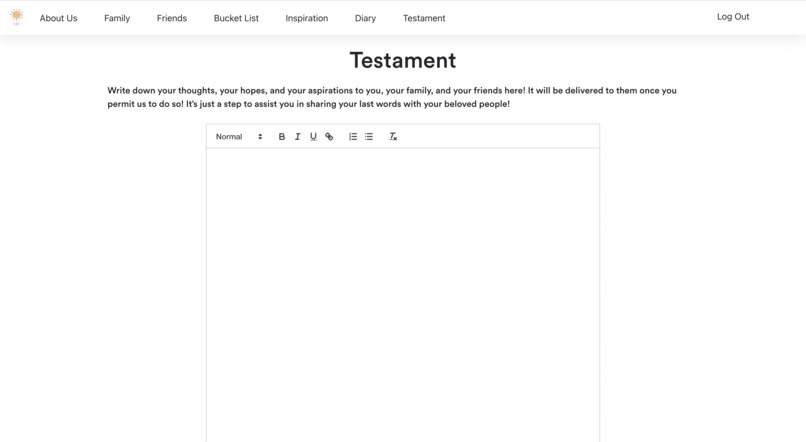Insert a hyperlink with the link icon
Viewport: 806px width, 442px height.
pos(329,137)
